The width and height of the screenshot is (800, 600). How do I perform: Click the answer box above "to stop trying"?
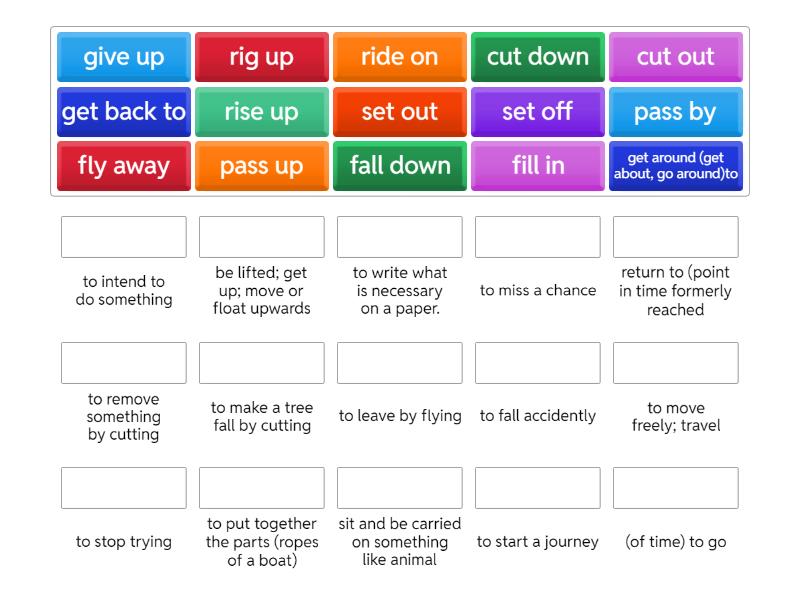point(123,488)
